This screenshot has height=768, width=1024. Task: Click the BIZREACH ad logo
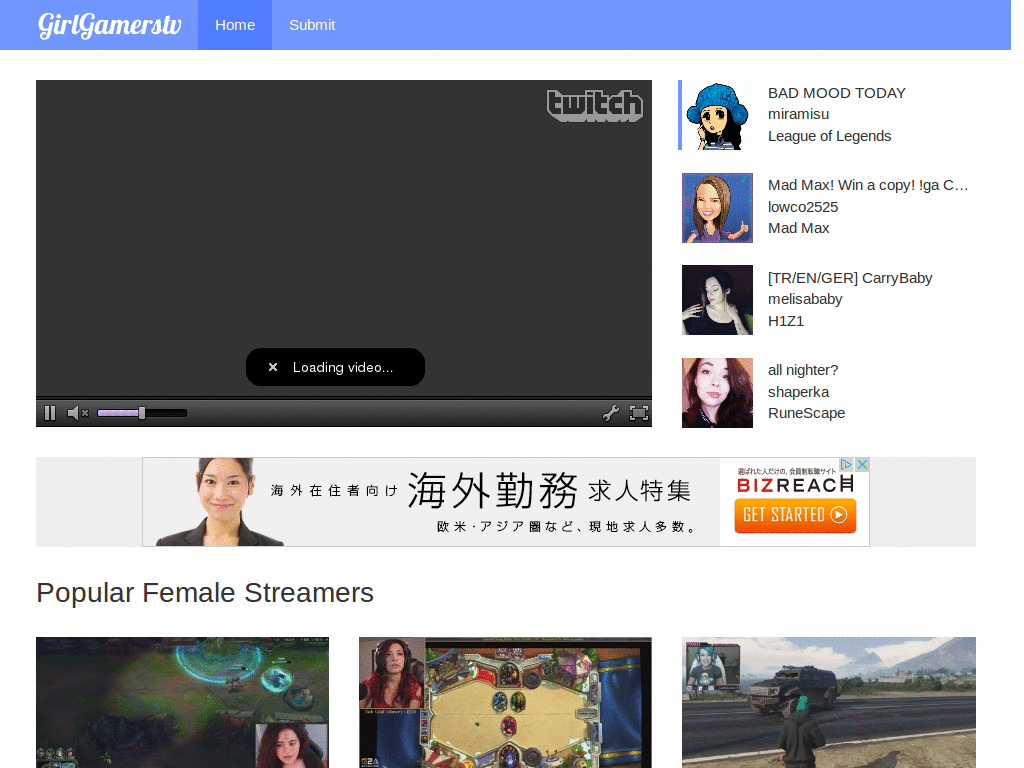[x=795, y=485]
